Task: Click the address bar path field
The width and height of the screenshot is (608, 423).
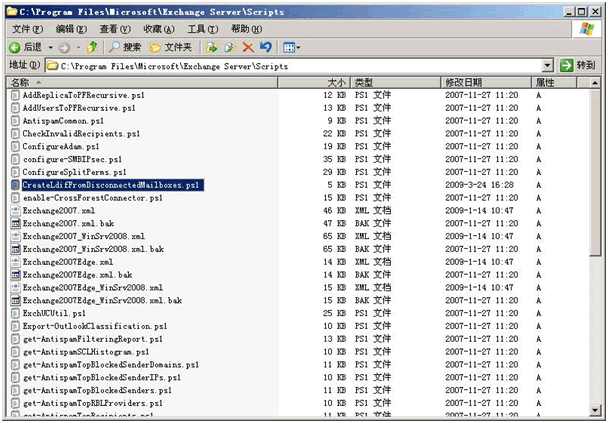Action: coord(295,66)
